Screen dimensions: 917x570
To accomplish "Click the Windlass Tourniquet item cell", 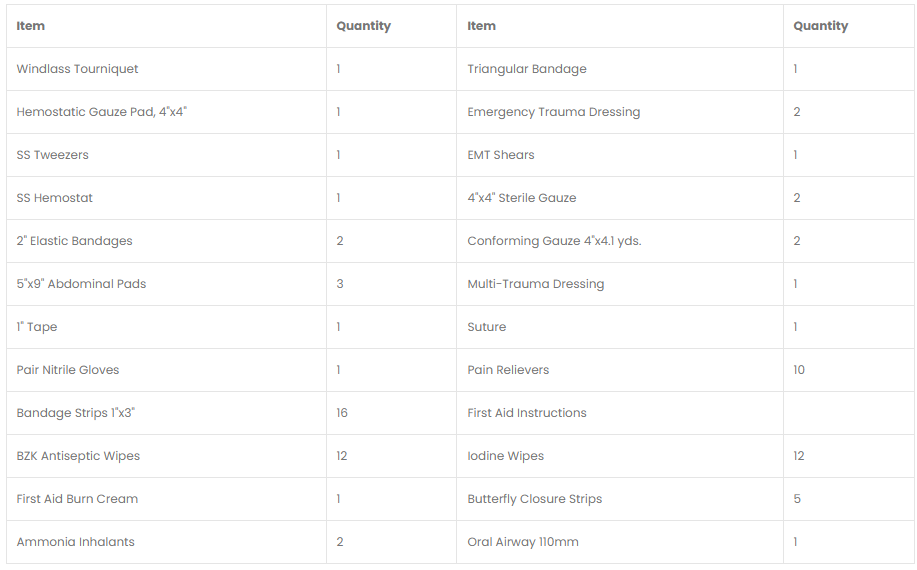I will [x=166, y=69].
